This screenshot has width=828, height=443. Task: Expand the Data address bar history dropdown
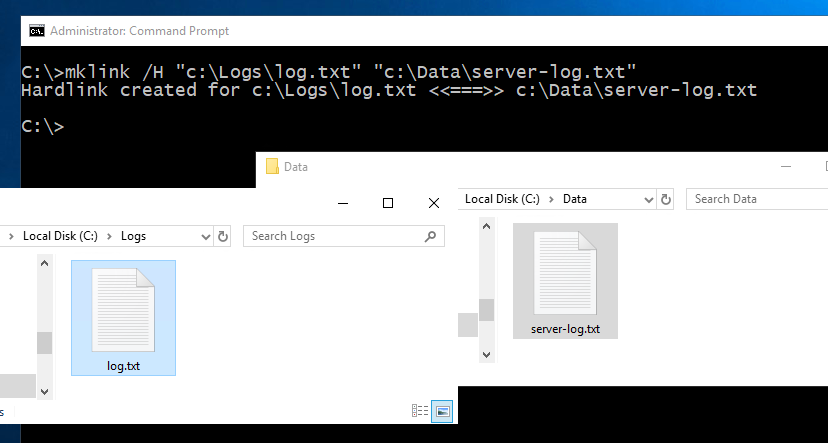tap(649, 199)
